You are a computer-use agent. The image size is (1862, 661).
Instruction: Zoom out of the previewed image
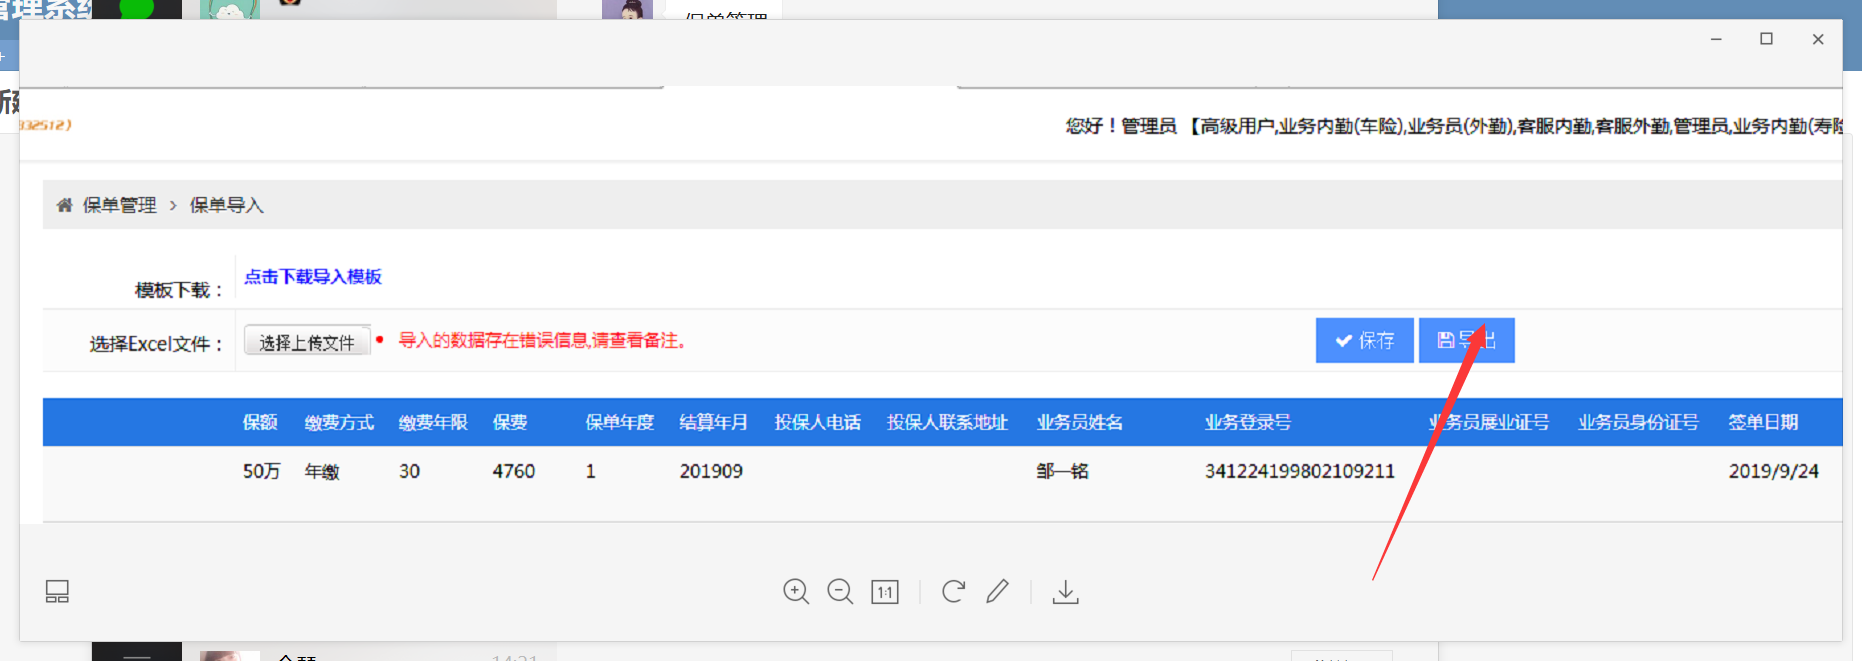point(840,592)
